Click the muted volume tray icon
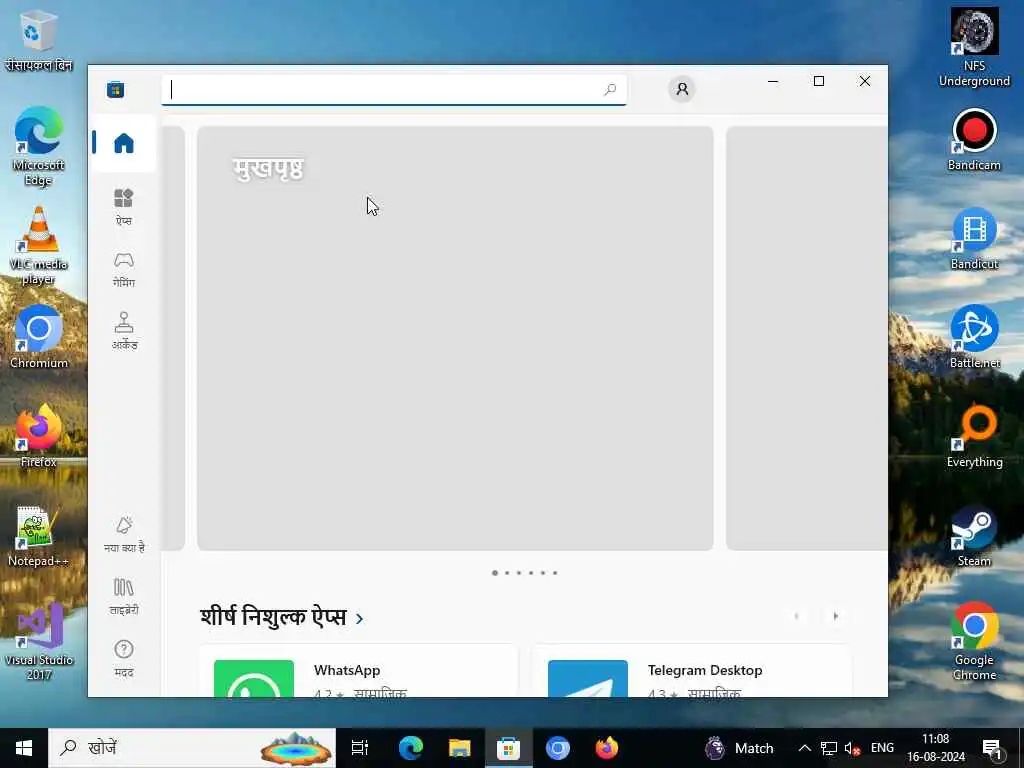The height and width of the screenshot is (768, 1024). (852, 748)
